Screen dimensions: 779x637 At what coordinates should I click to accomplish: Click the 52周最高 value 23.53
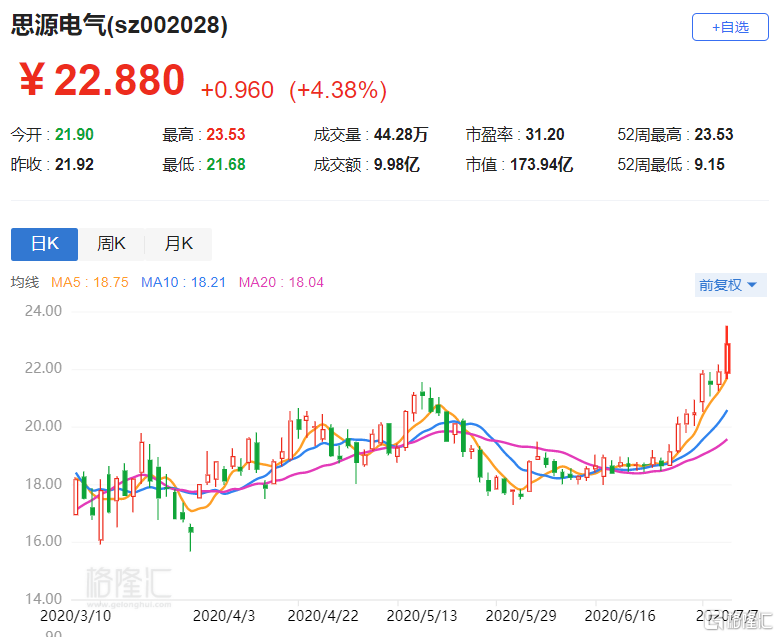coord(713,134)
